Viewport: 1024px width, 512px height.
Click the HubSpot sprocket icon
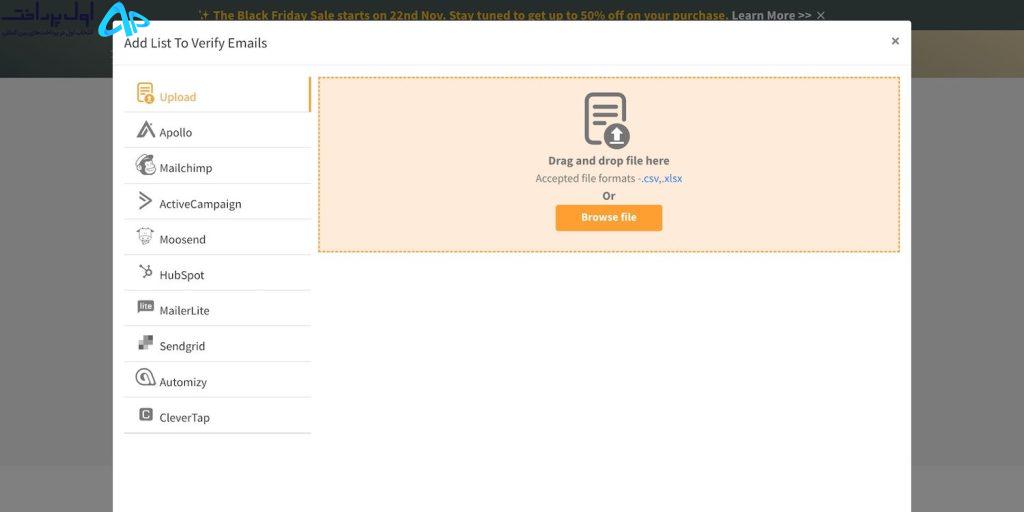(146, 272)
